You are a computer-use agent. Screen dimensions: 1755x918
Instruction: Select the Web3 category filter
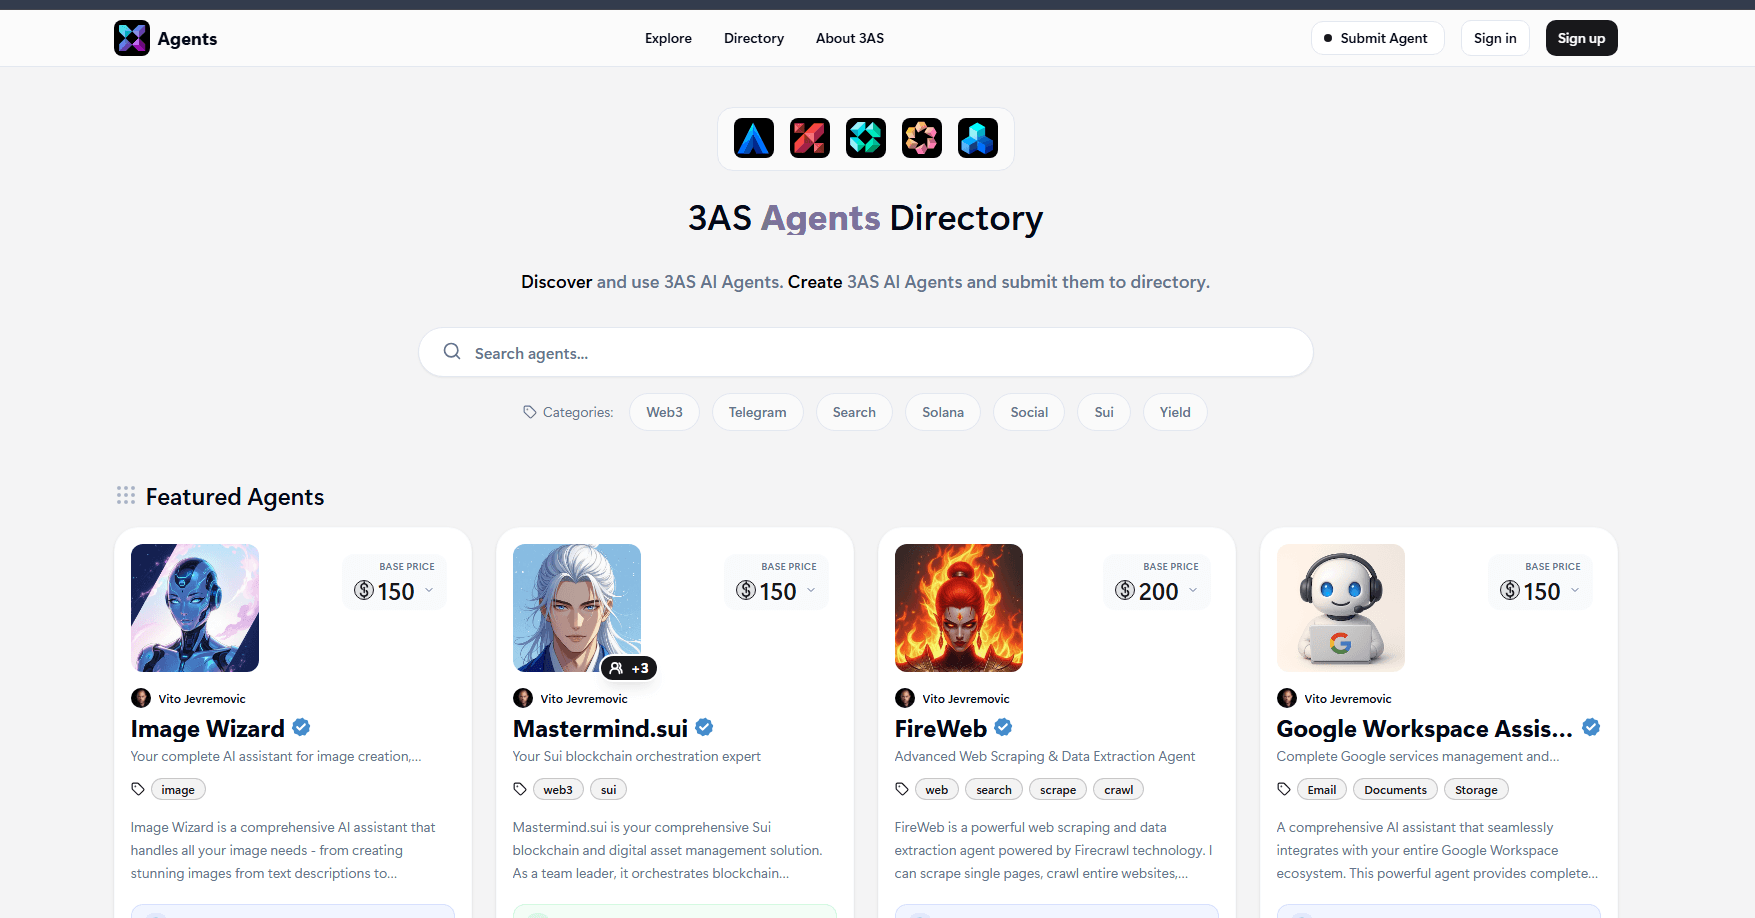pos(664,411)
